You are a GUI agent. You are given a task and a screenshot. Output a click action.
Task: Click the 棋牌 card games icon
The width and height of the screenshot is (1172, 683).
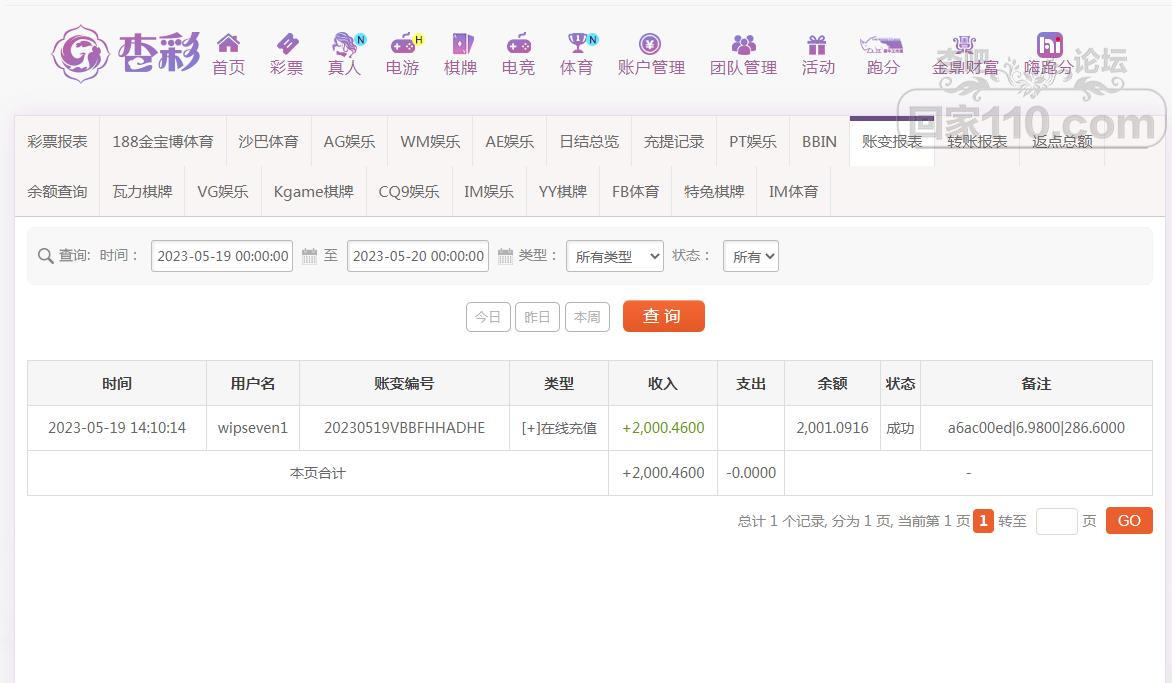tap(460, 44)
